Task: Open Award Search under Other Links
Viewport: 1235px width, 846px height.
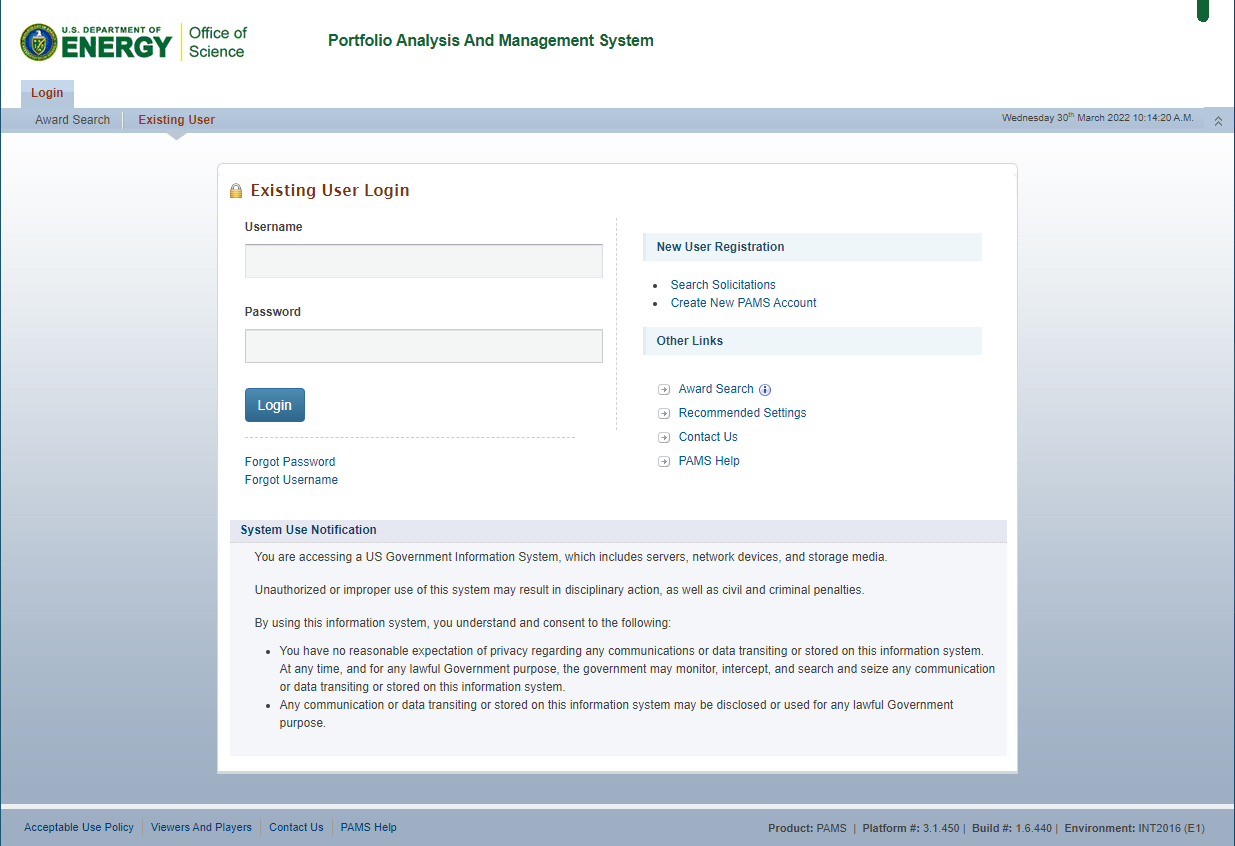Action: click(716, 389)
